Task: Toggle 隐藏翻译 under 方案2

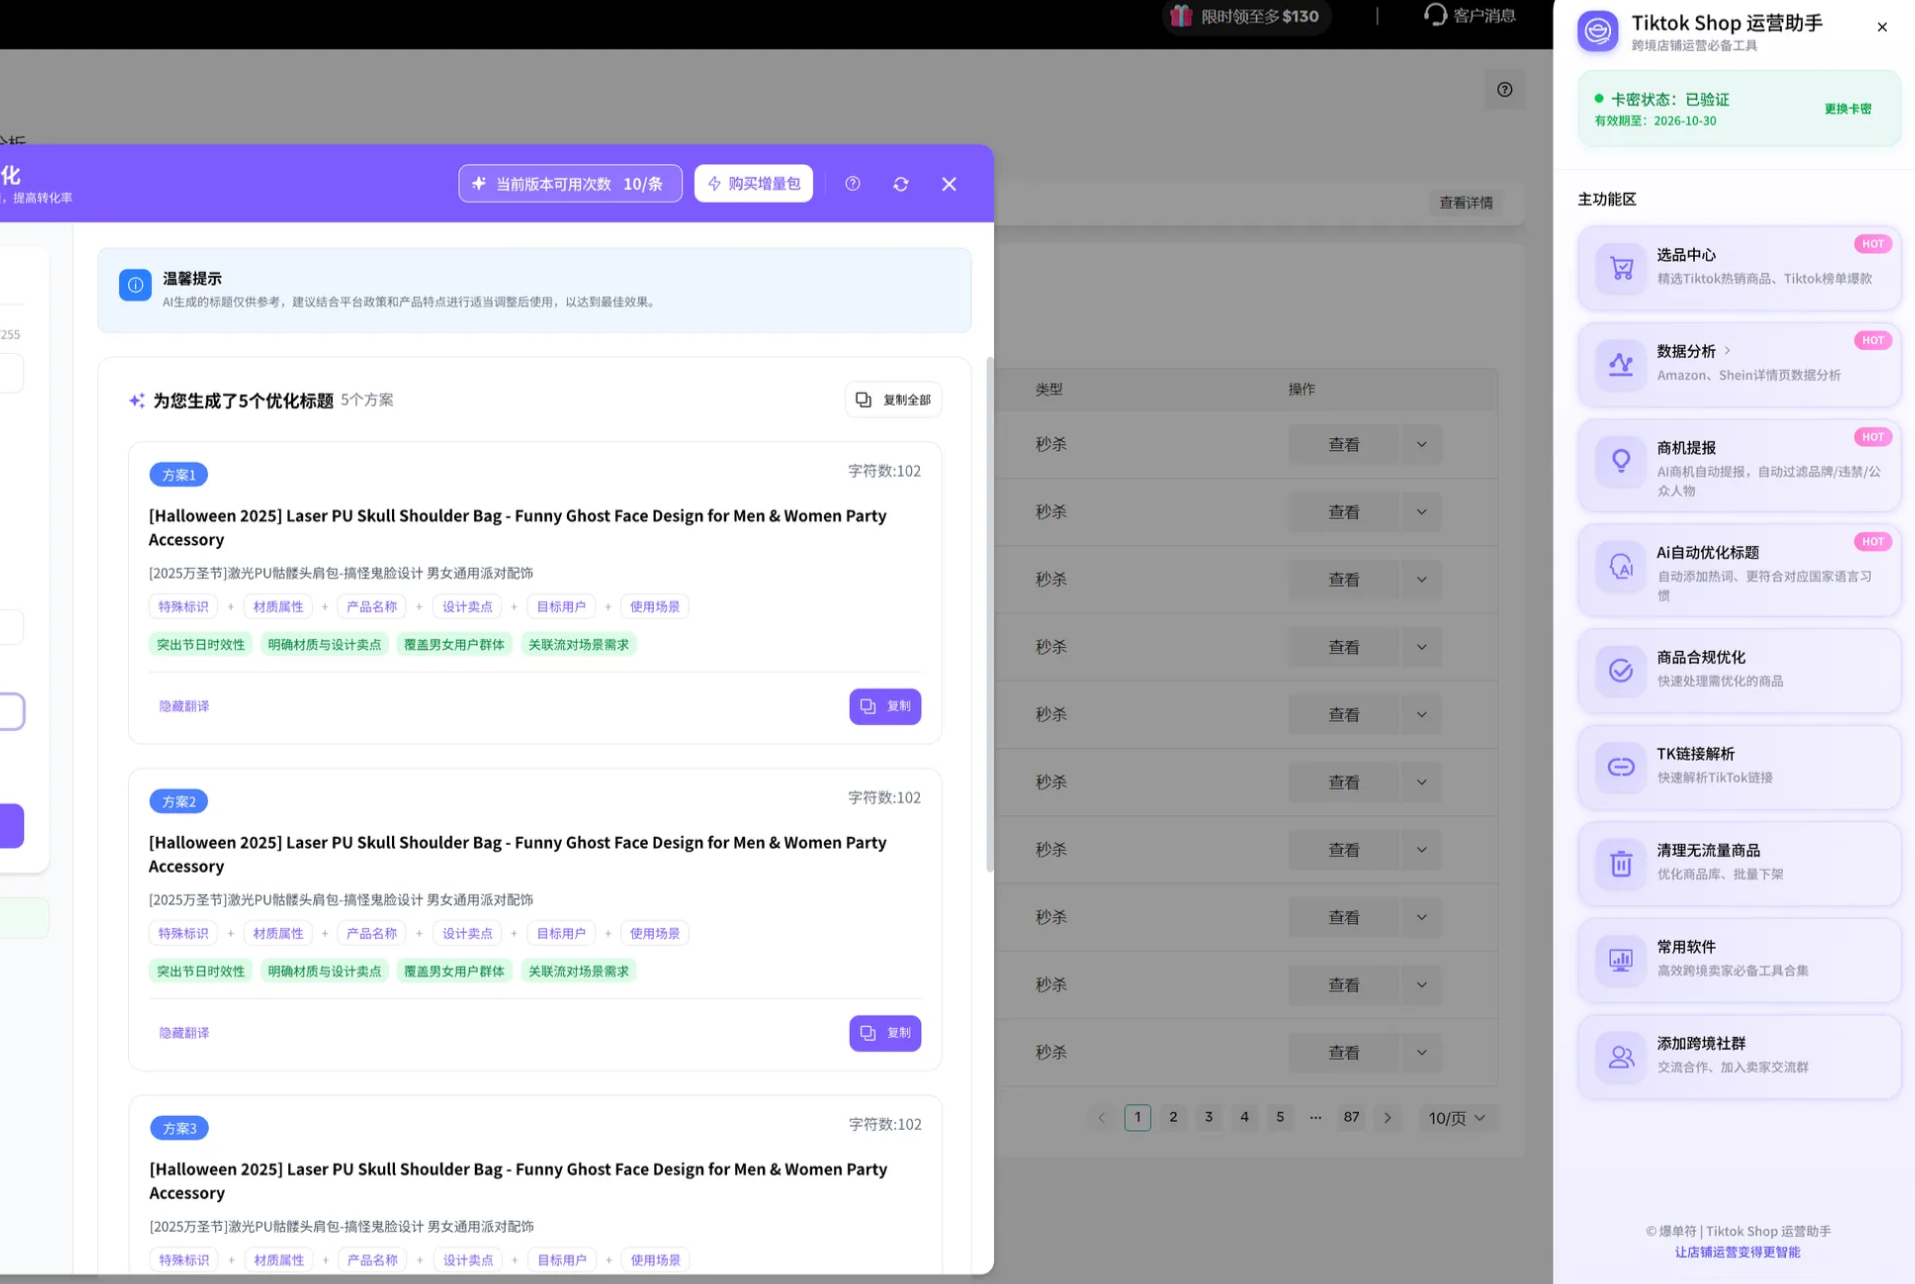Action: [184, 1033]
